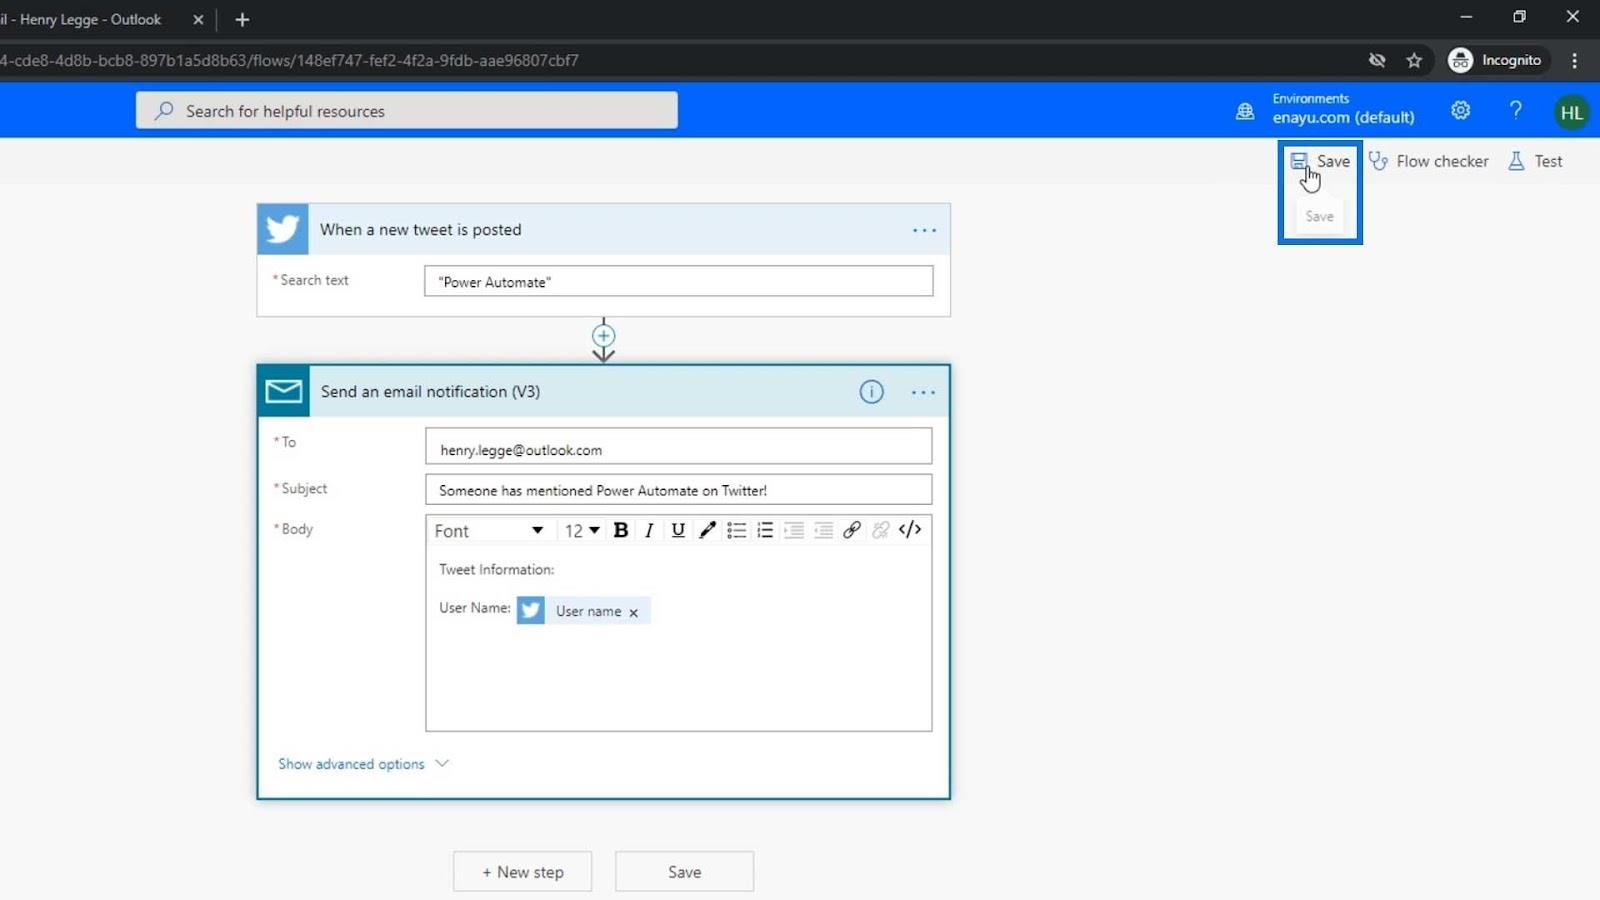Viewport: 1600px width, 900px height.
Task: Add a New step
Action: tap(523, 872)
